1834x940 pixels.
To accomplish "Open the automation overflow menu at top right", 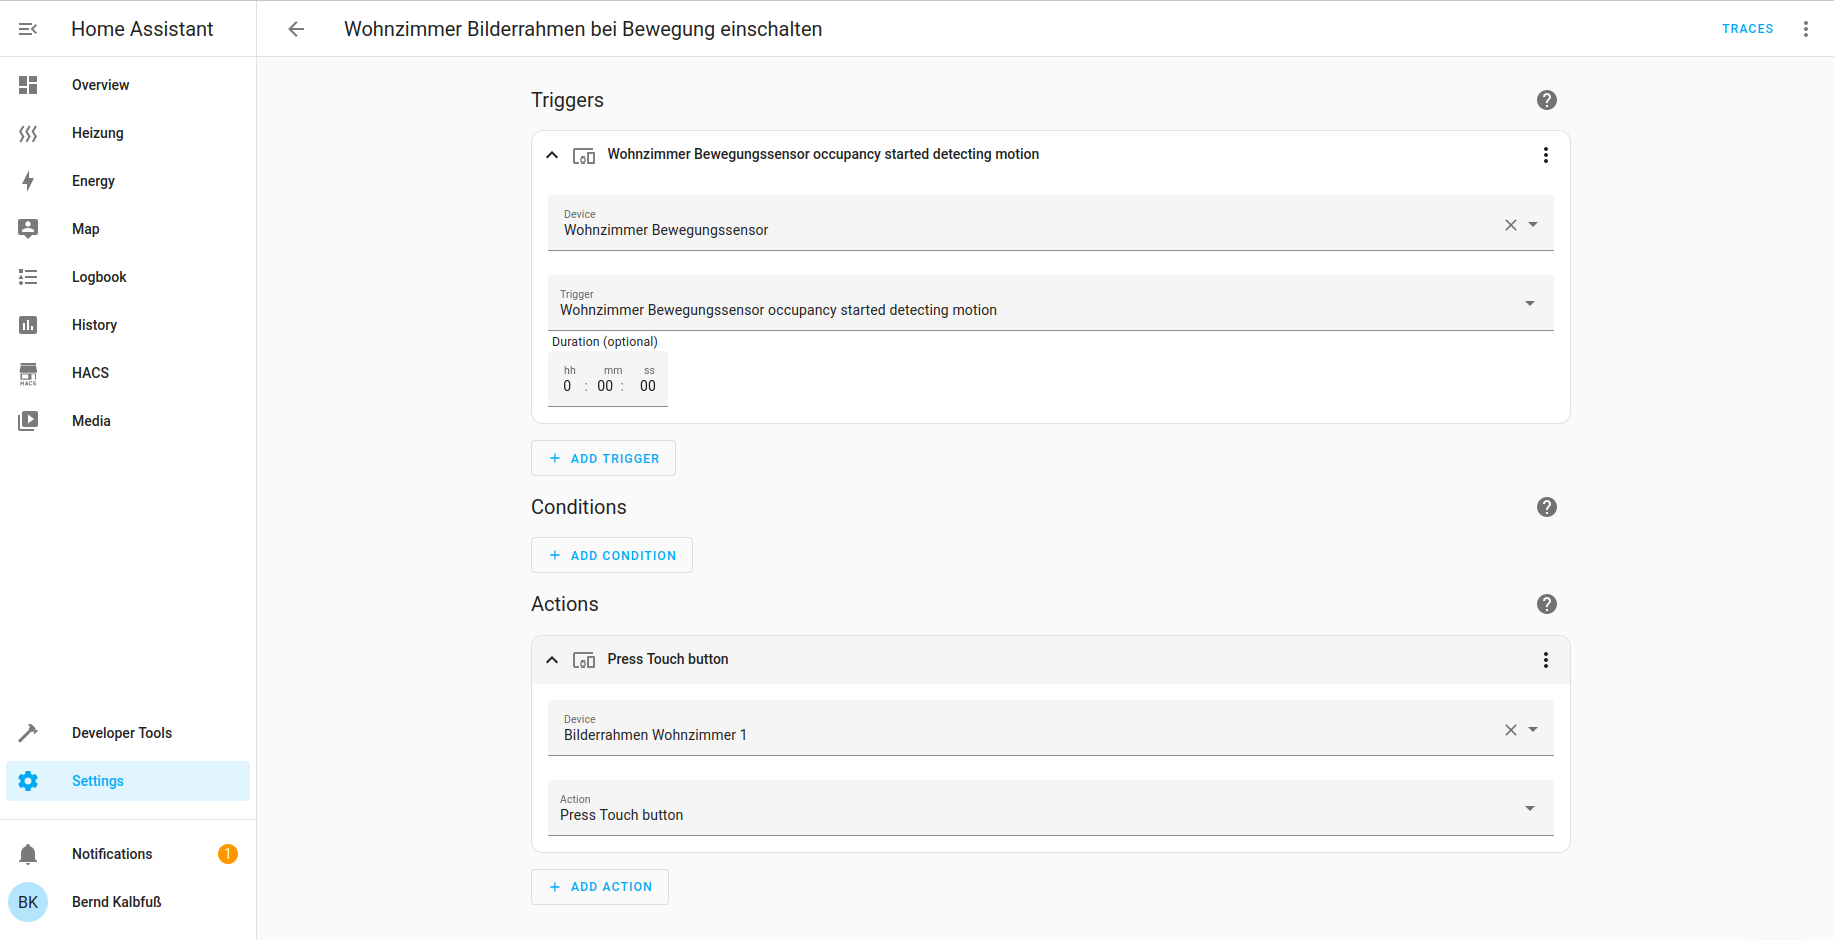I will pos(1806,29).
